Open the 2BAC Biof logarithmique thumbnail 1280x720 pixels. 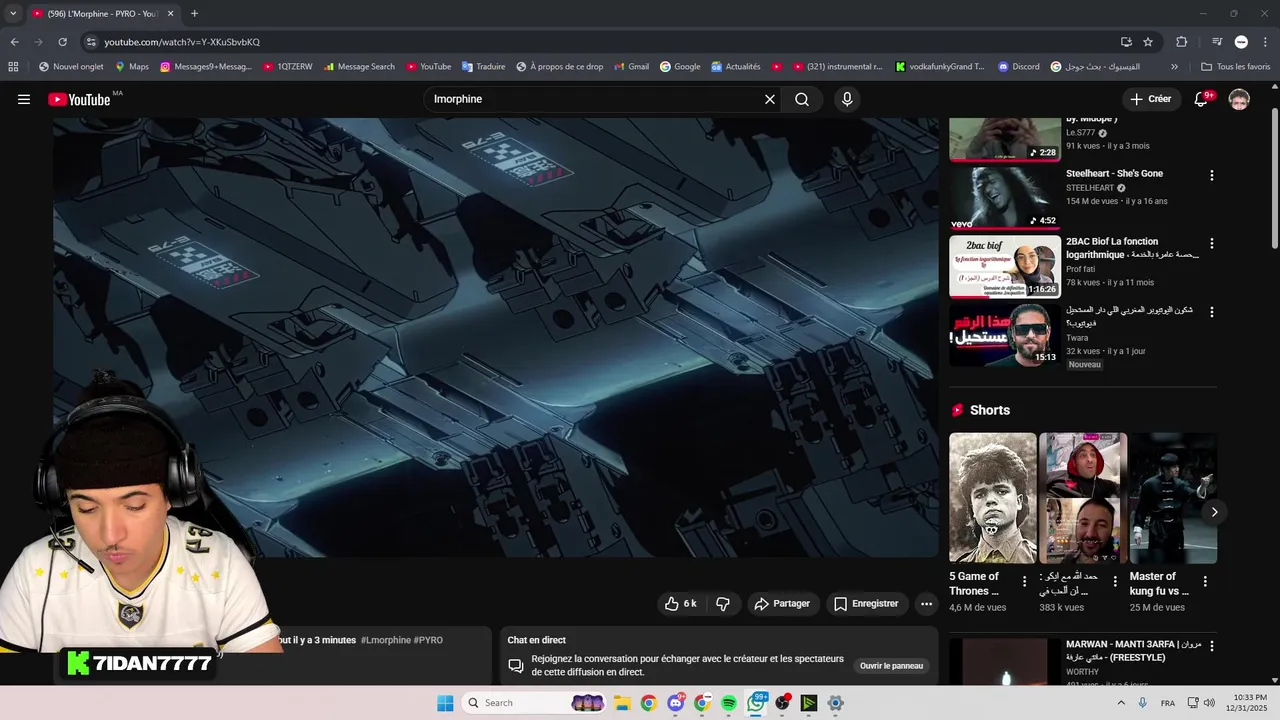[x=1005, y=266]
